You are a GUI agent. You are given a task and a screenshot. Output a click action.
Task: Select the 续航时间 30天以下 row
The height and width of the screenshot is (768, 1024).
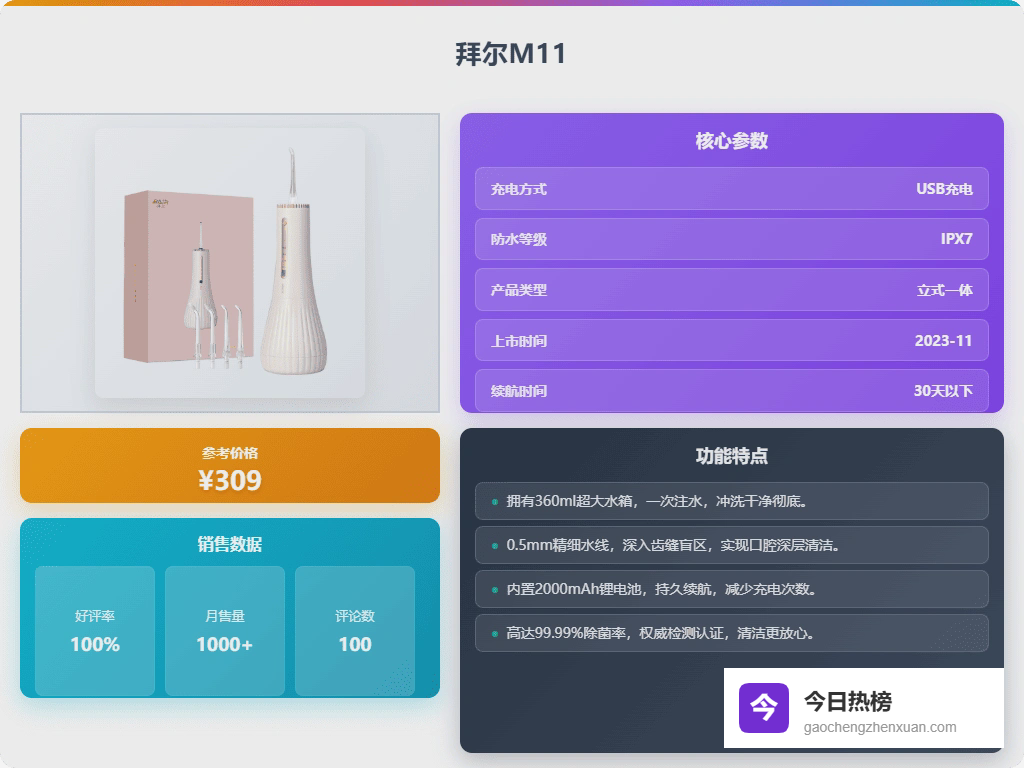[731, 390]
